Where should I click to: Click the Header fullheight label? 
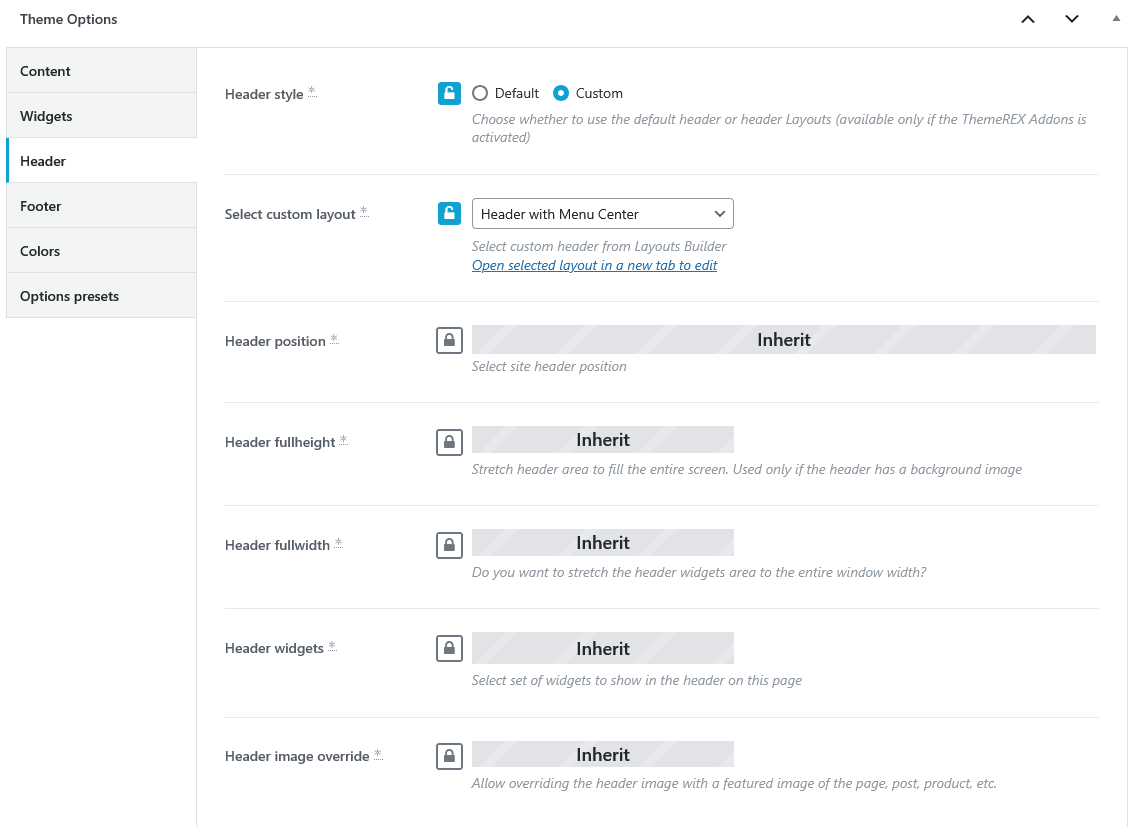[280, 442]
